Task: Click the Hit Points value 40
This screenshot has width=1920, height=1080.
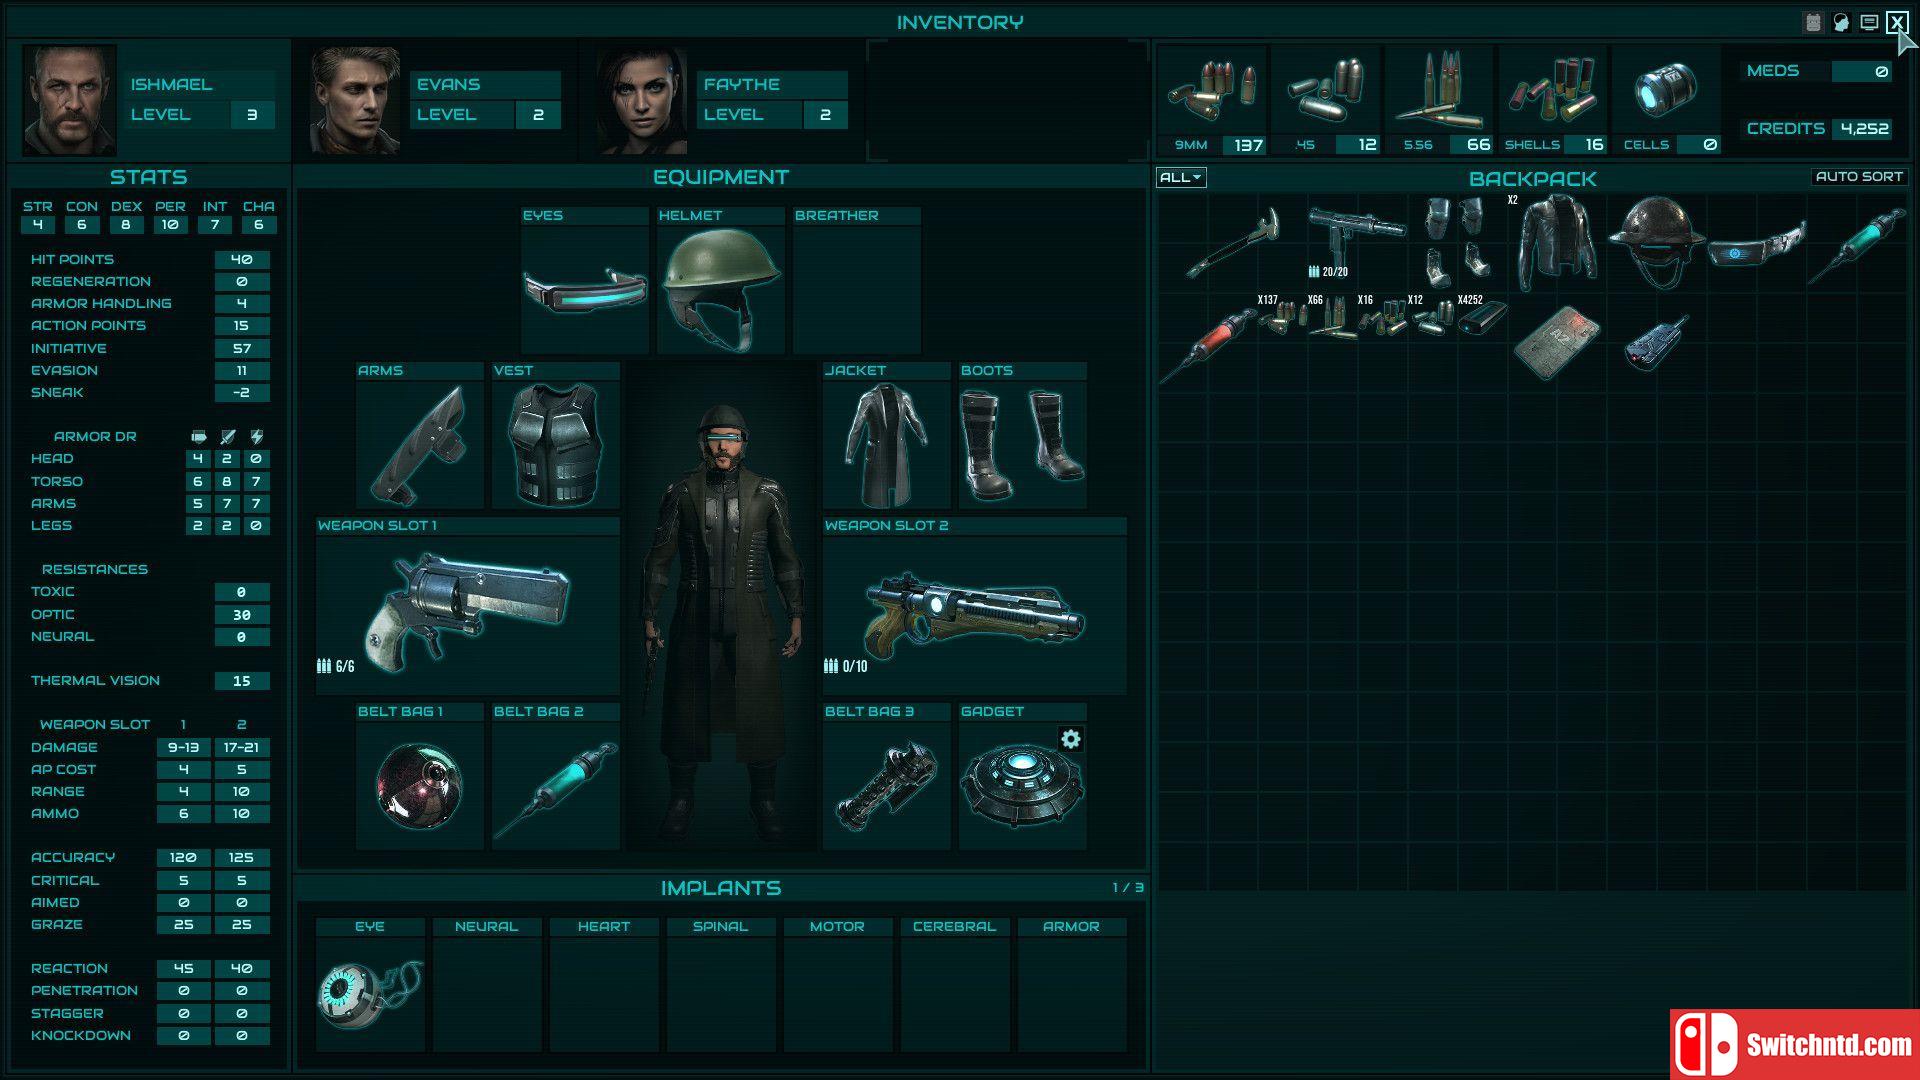Action: (x=241, y=259)
